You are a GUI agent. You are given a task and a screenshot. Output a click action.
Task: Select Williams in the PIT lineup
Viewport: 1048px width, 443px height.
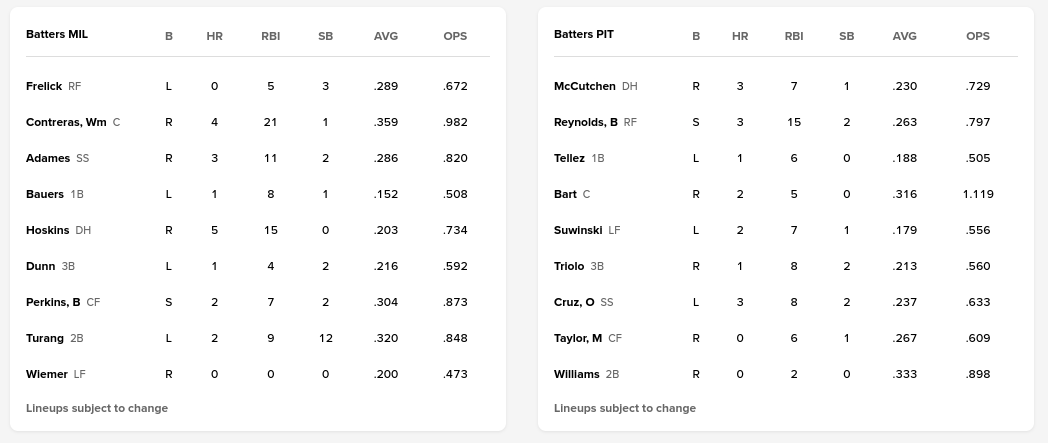pyautogui.click(x=577, y=374)
